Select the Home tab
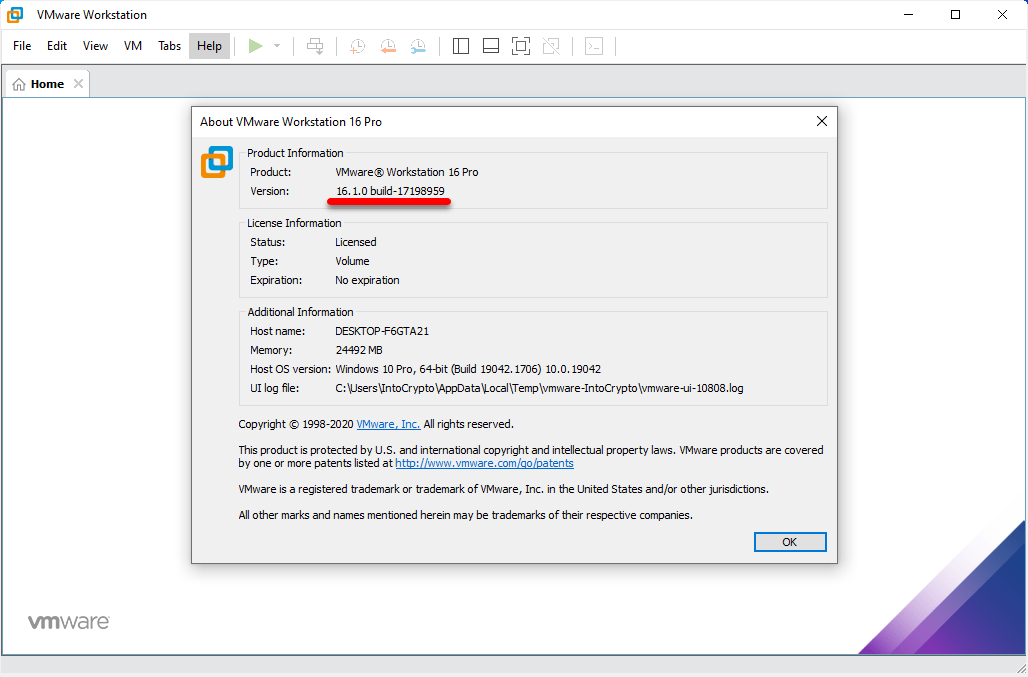 coord(47,84)
